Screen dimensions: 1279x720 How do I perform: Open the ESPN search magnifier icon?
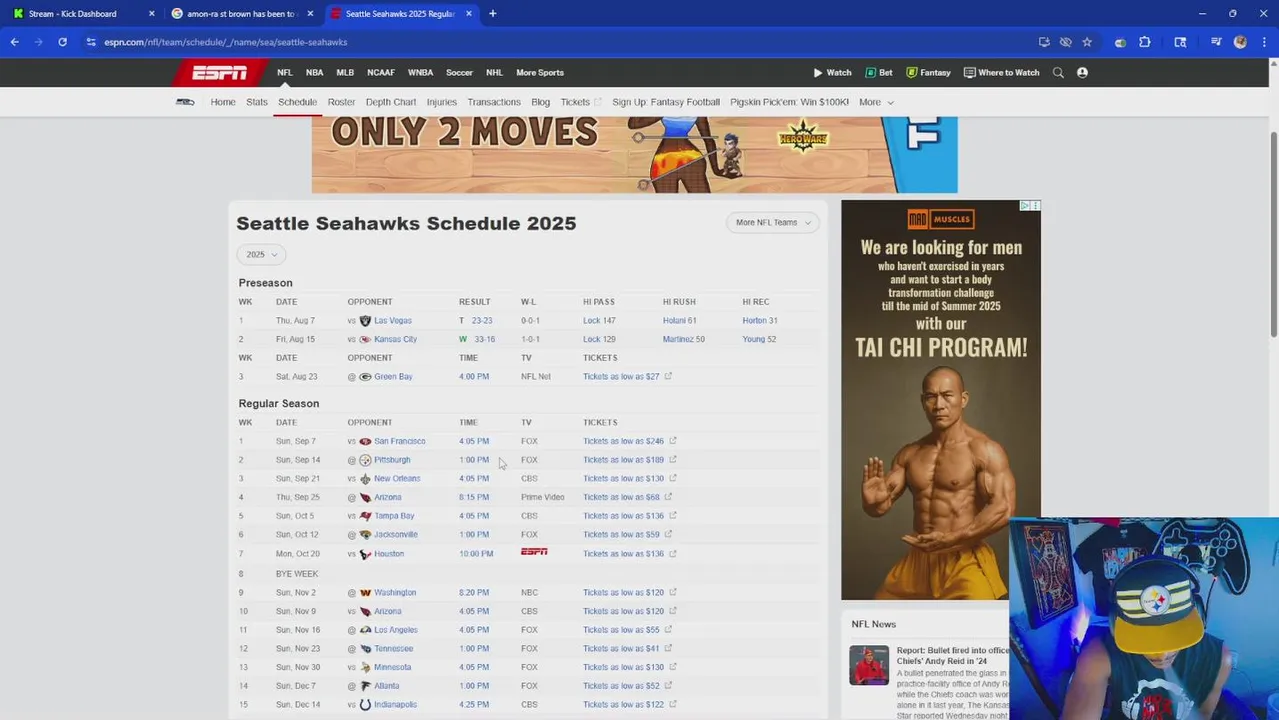(x=1058, y=72)
